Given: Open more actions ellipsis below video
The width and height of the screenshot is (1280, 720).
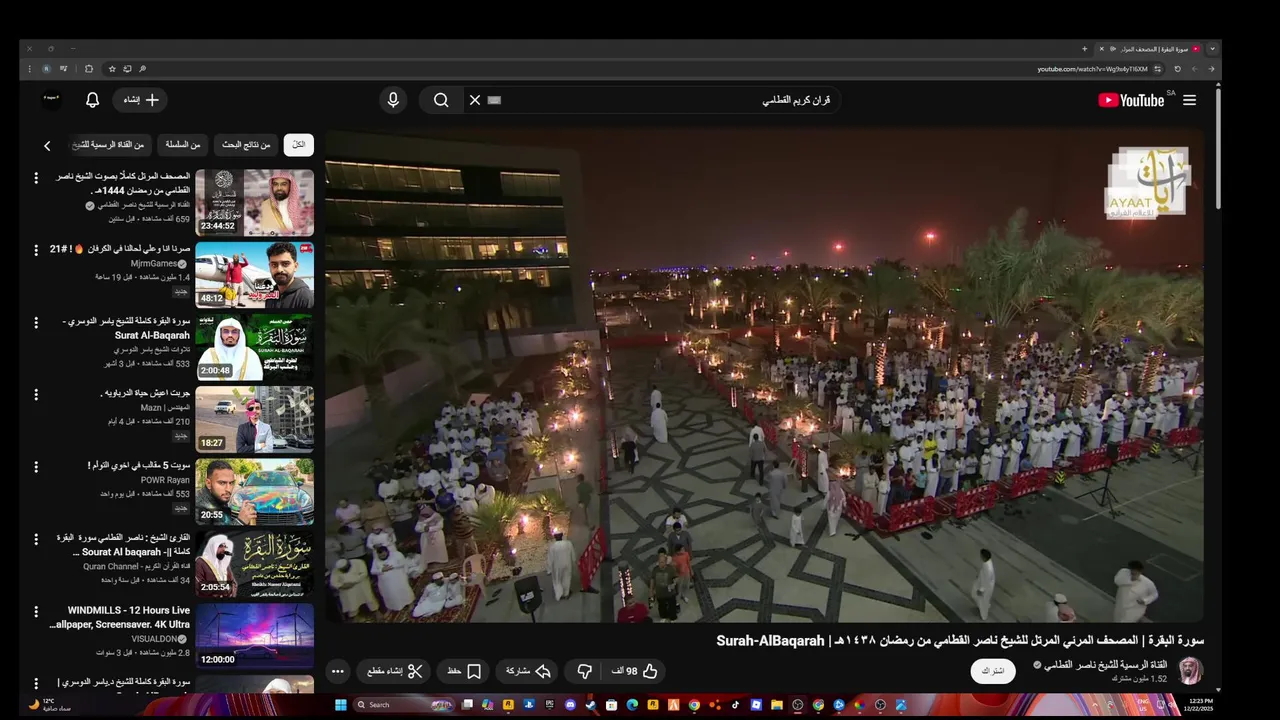Looking at the screenshot, I should coord(338,671).
